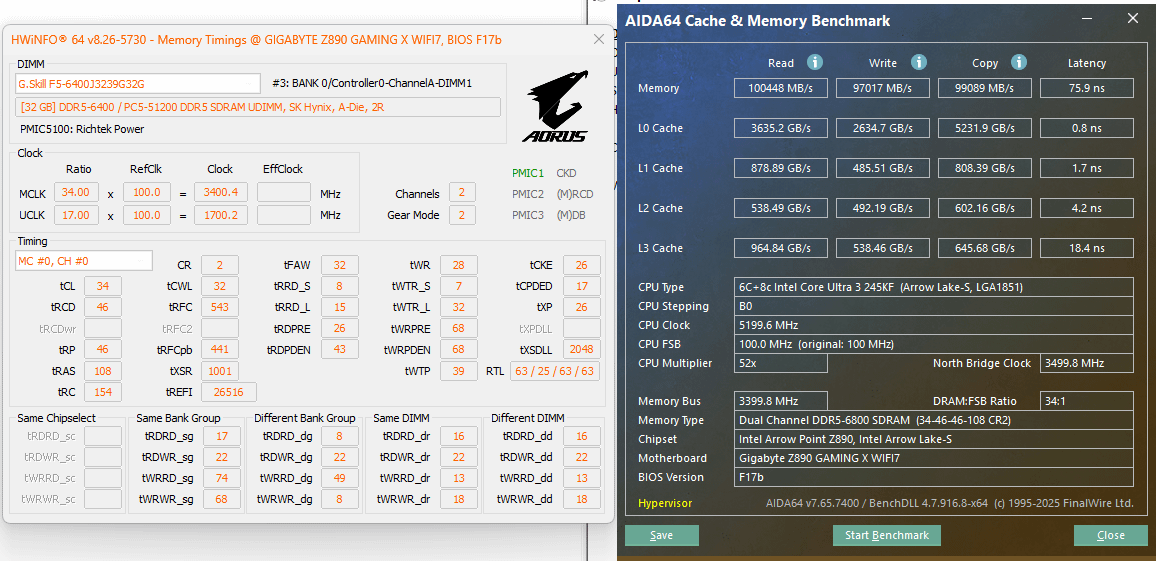Image resolution: width=1157 pixels, height=561 pixels.
Task: Click the tCPDED value 17
Action: pyautogui.click(x=581, y=286)
